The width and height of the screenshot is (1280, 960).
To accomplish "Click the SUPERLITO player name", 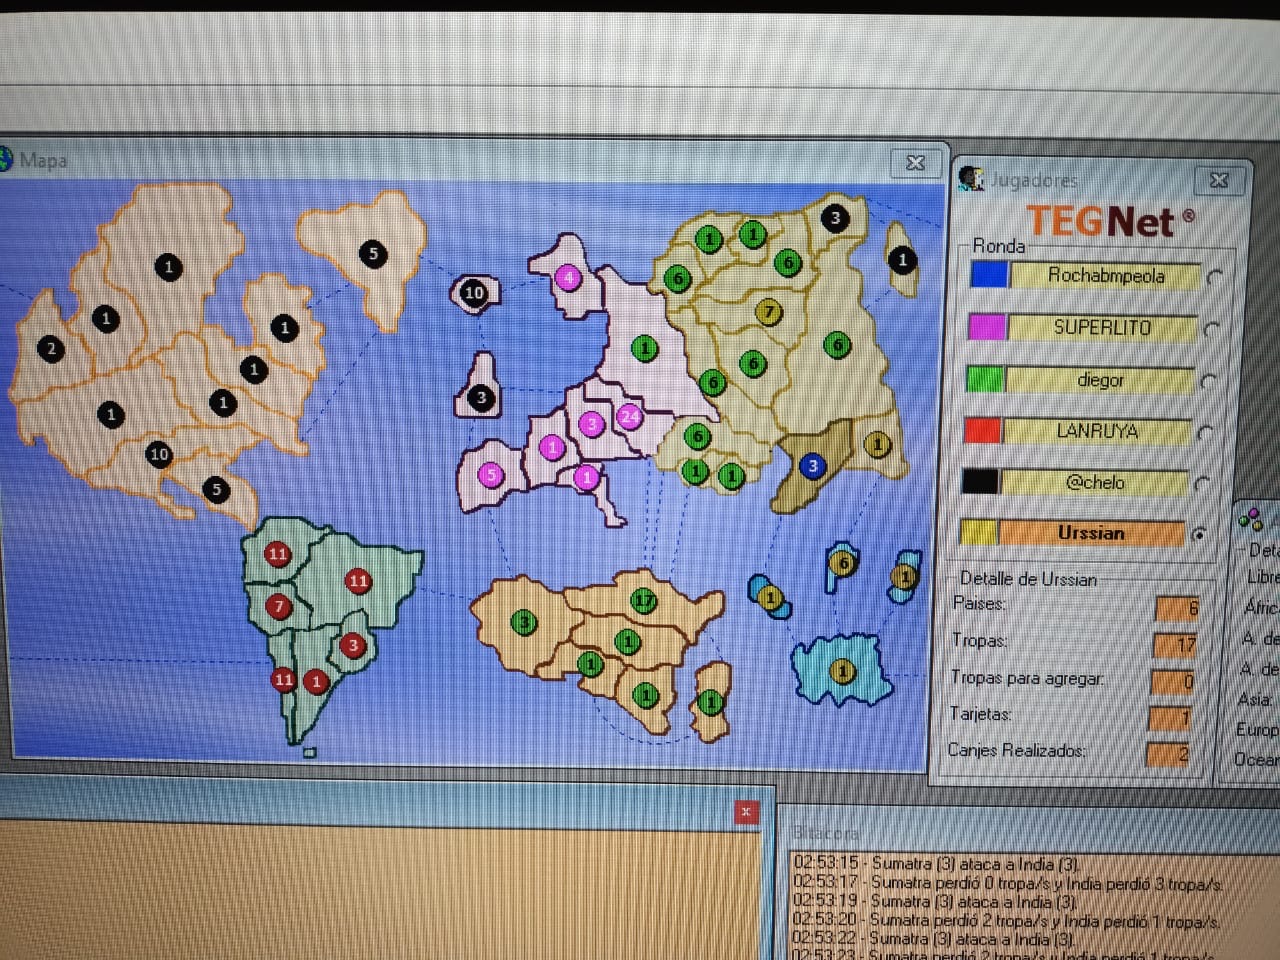I will click(1102, 327).
